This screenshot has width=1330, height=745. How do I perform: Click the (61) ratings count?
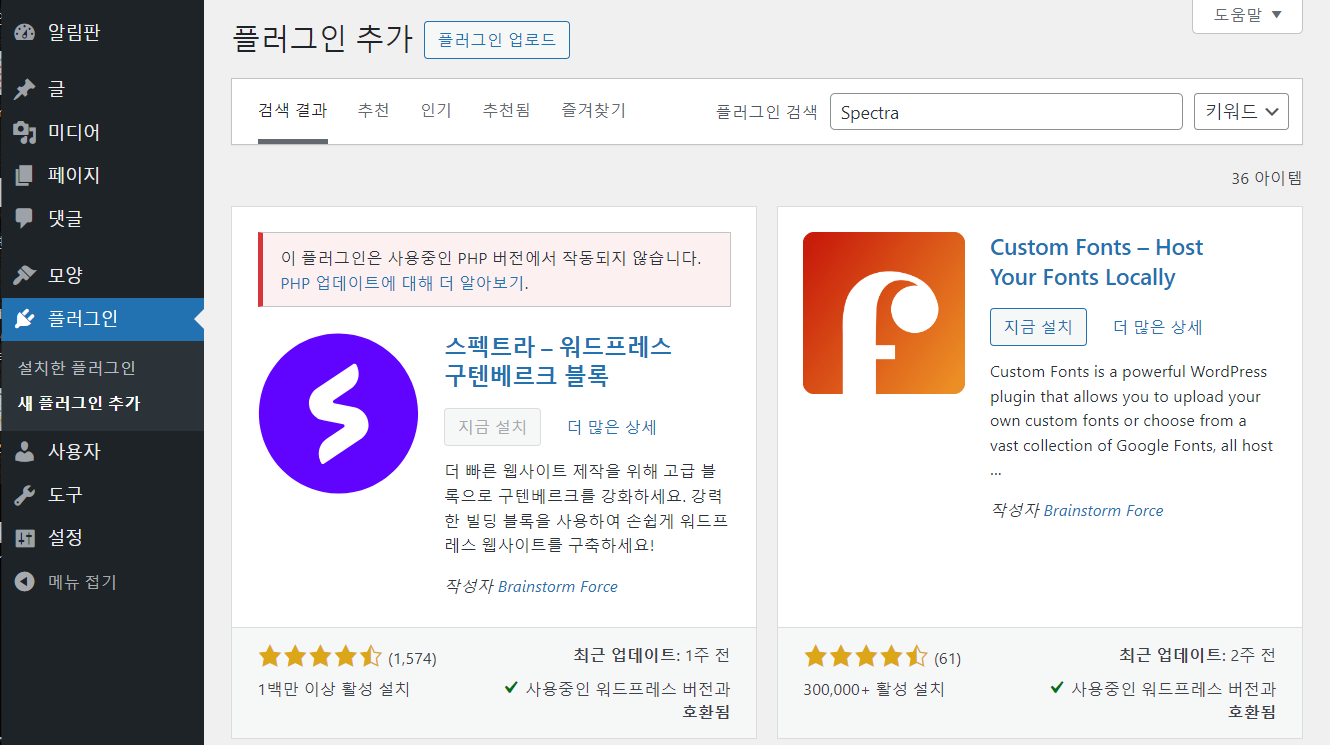[x=947, y=658]
